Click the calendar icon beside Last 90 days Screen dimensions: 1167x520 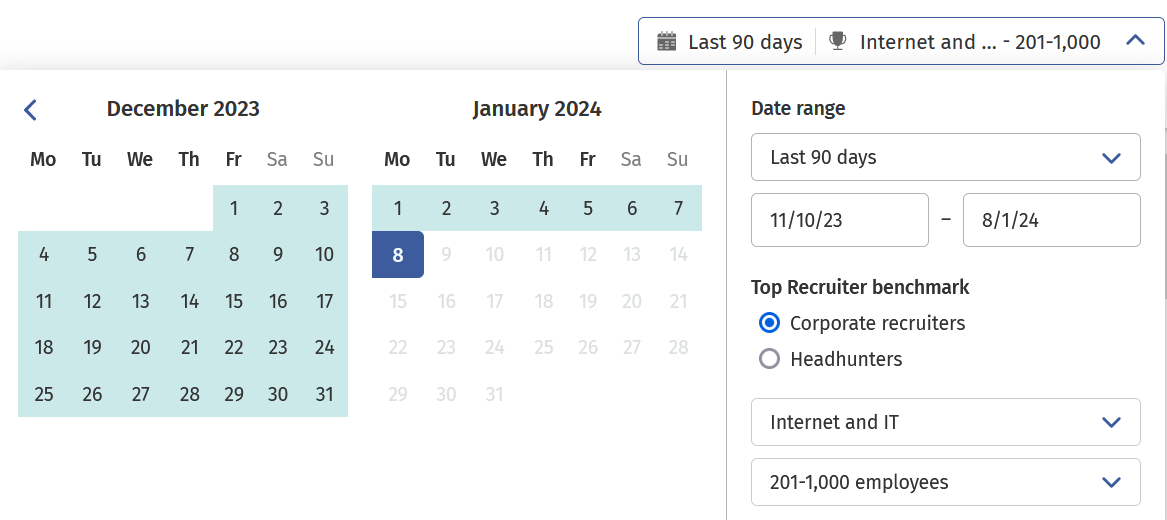coord(667,42)
